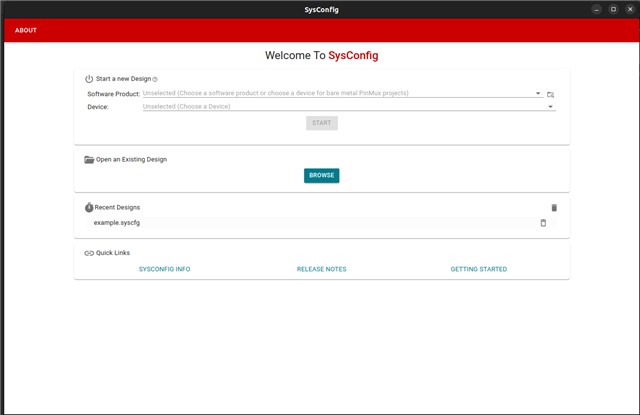This screenshot has width=640, height=415.
Task: Open the GETTING STARTED link
Action: pos(479,269)
